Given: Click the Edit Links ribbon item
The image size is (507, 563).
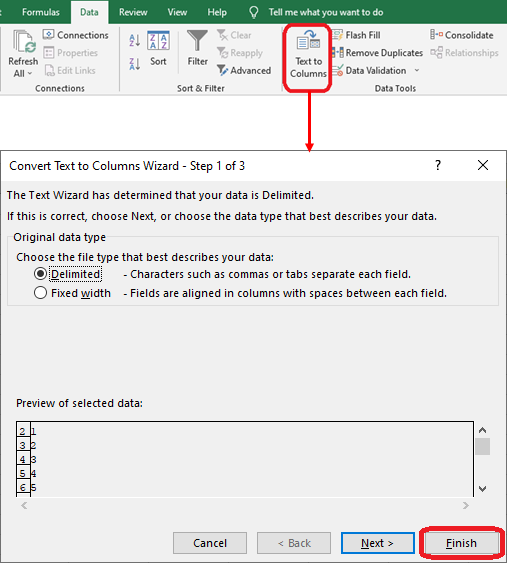Looking at the screenshot, I should coord(70,70).
